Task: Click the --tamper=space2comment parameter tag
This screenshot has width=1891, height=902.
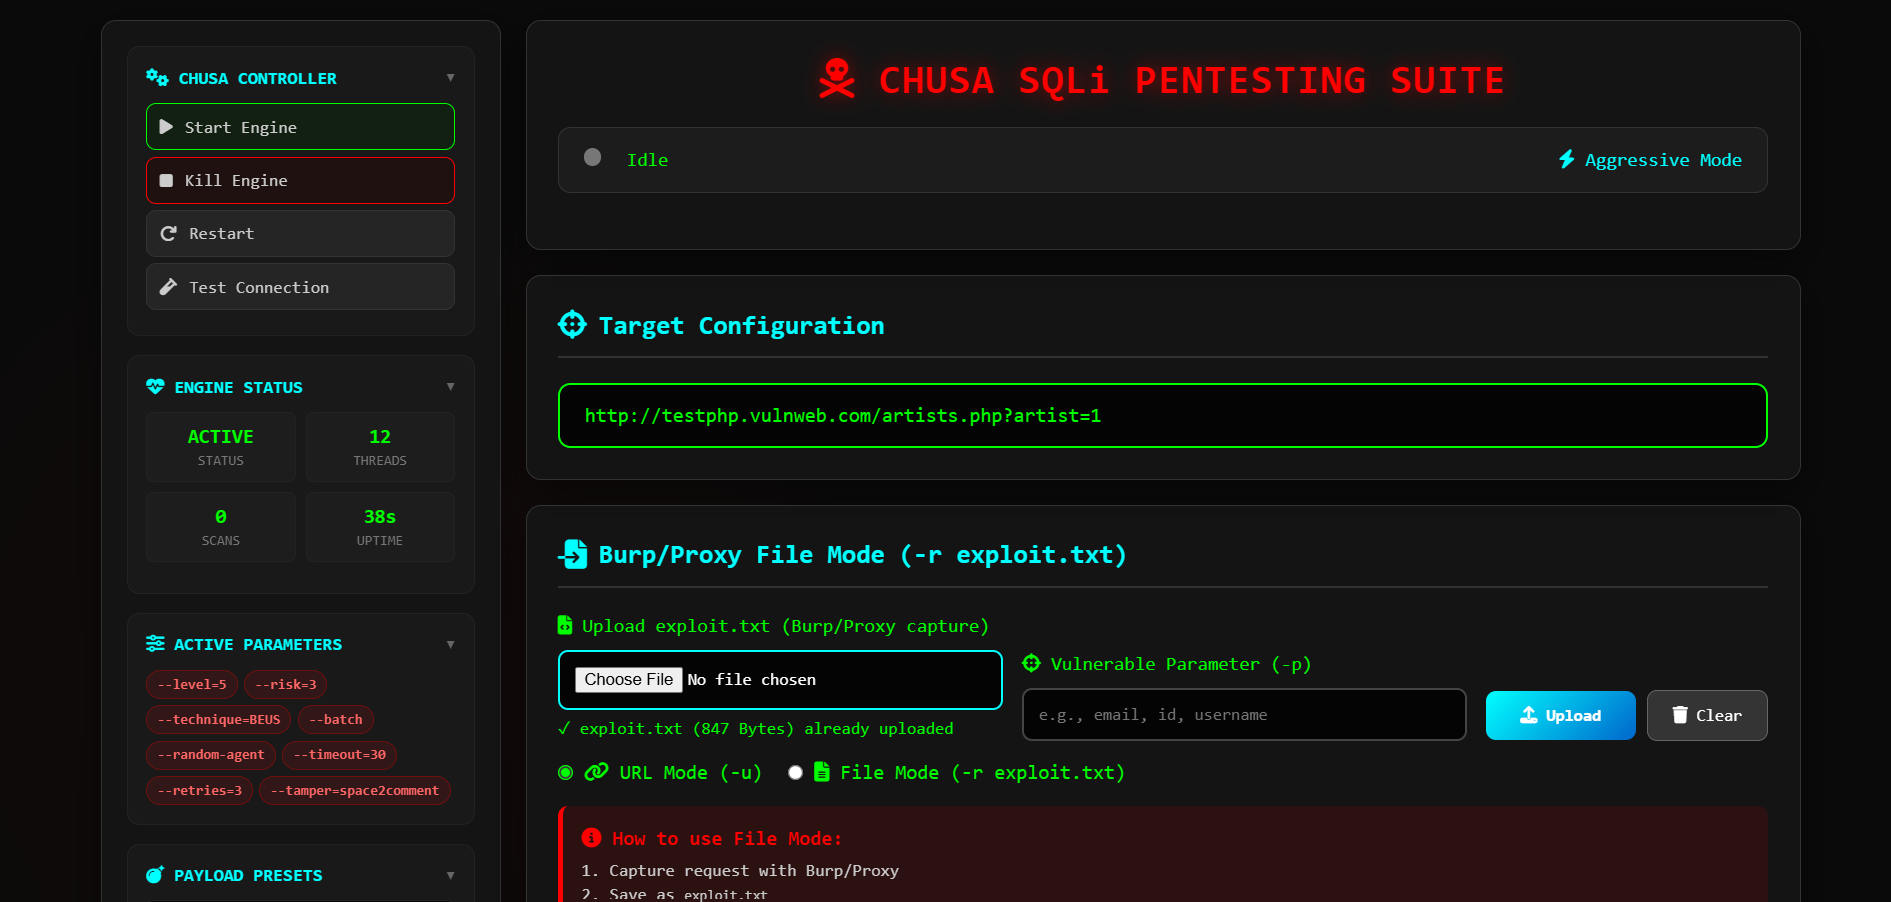Action: pyautogui.click(x=355, y=790)
